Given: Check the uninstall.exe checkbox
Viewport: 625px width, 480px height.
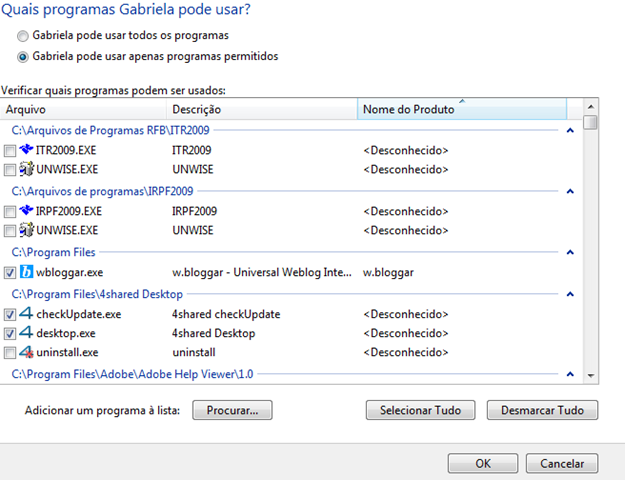Looking at the screenshot, I should [10, 353].
